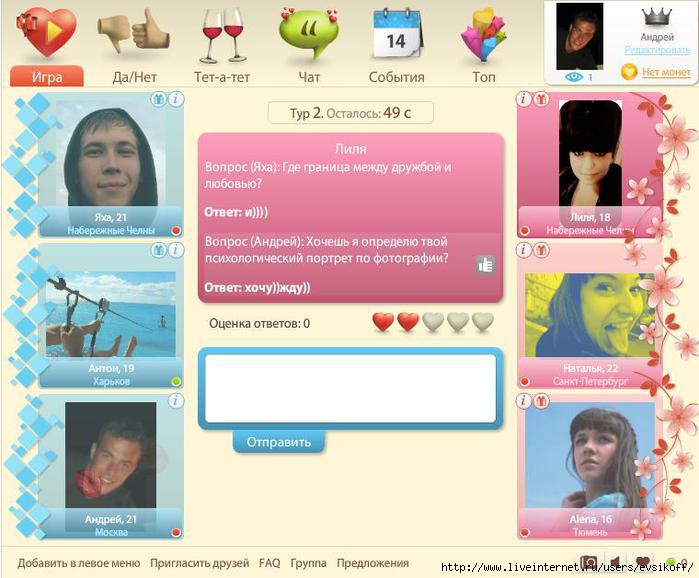Open the info icon on Наталья's card

click(x=524, y=250)
